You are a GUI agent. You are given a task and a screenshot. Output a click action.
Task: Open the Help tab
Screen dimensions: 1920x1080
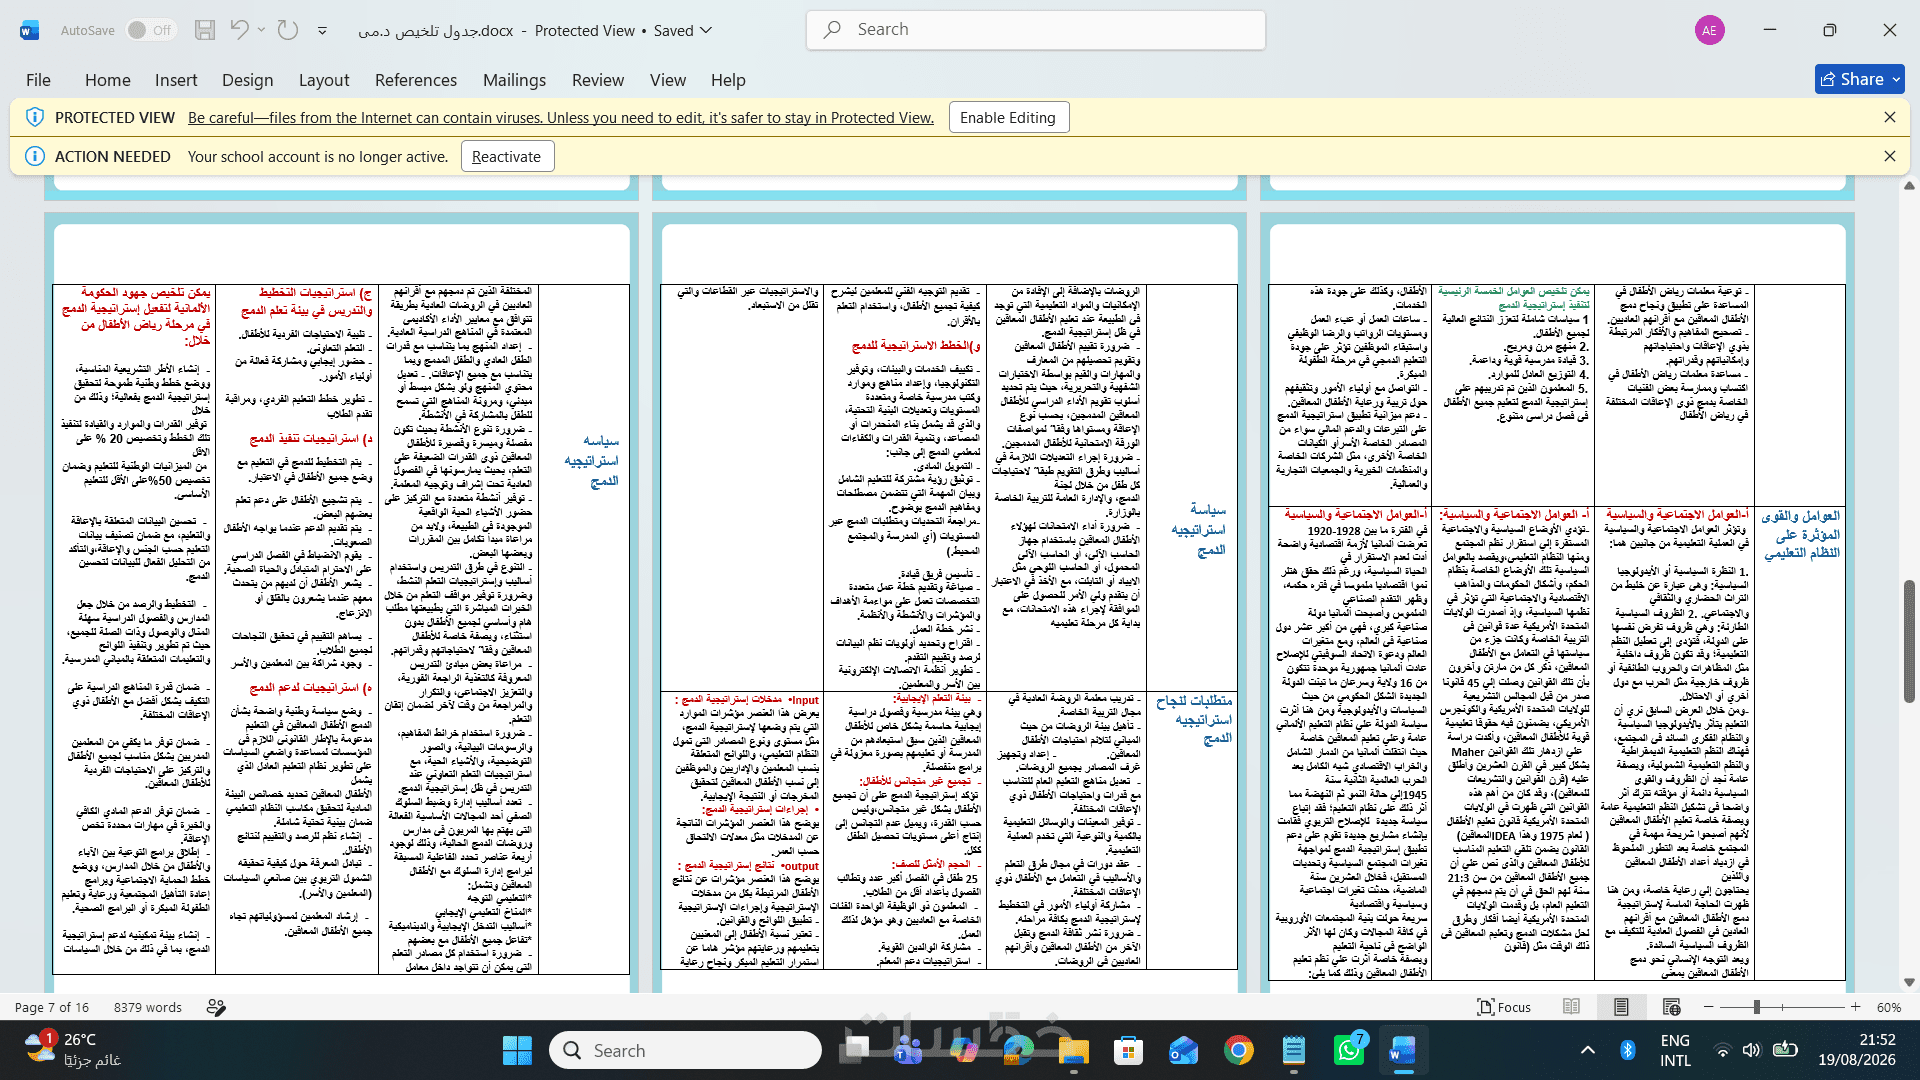(728, 80)
